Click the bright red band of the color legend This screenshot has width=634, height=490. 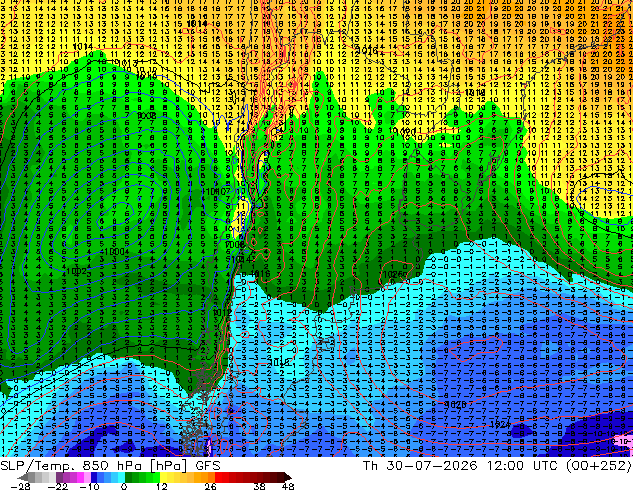218,477
